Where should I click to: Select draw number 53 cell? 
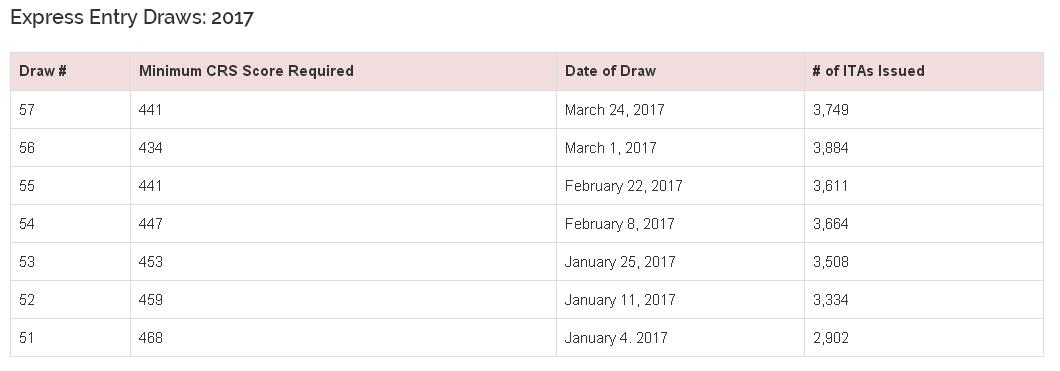pyautogui.click(x=70, y=262)
